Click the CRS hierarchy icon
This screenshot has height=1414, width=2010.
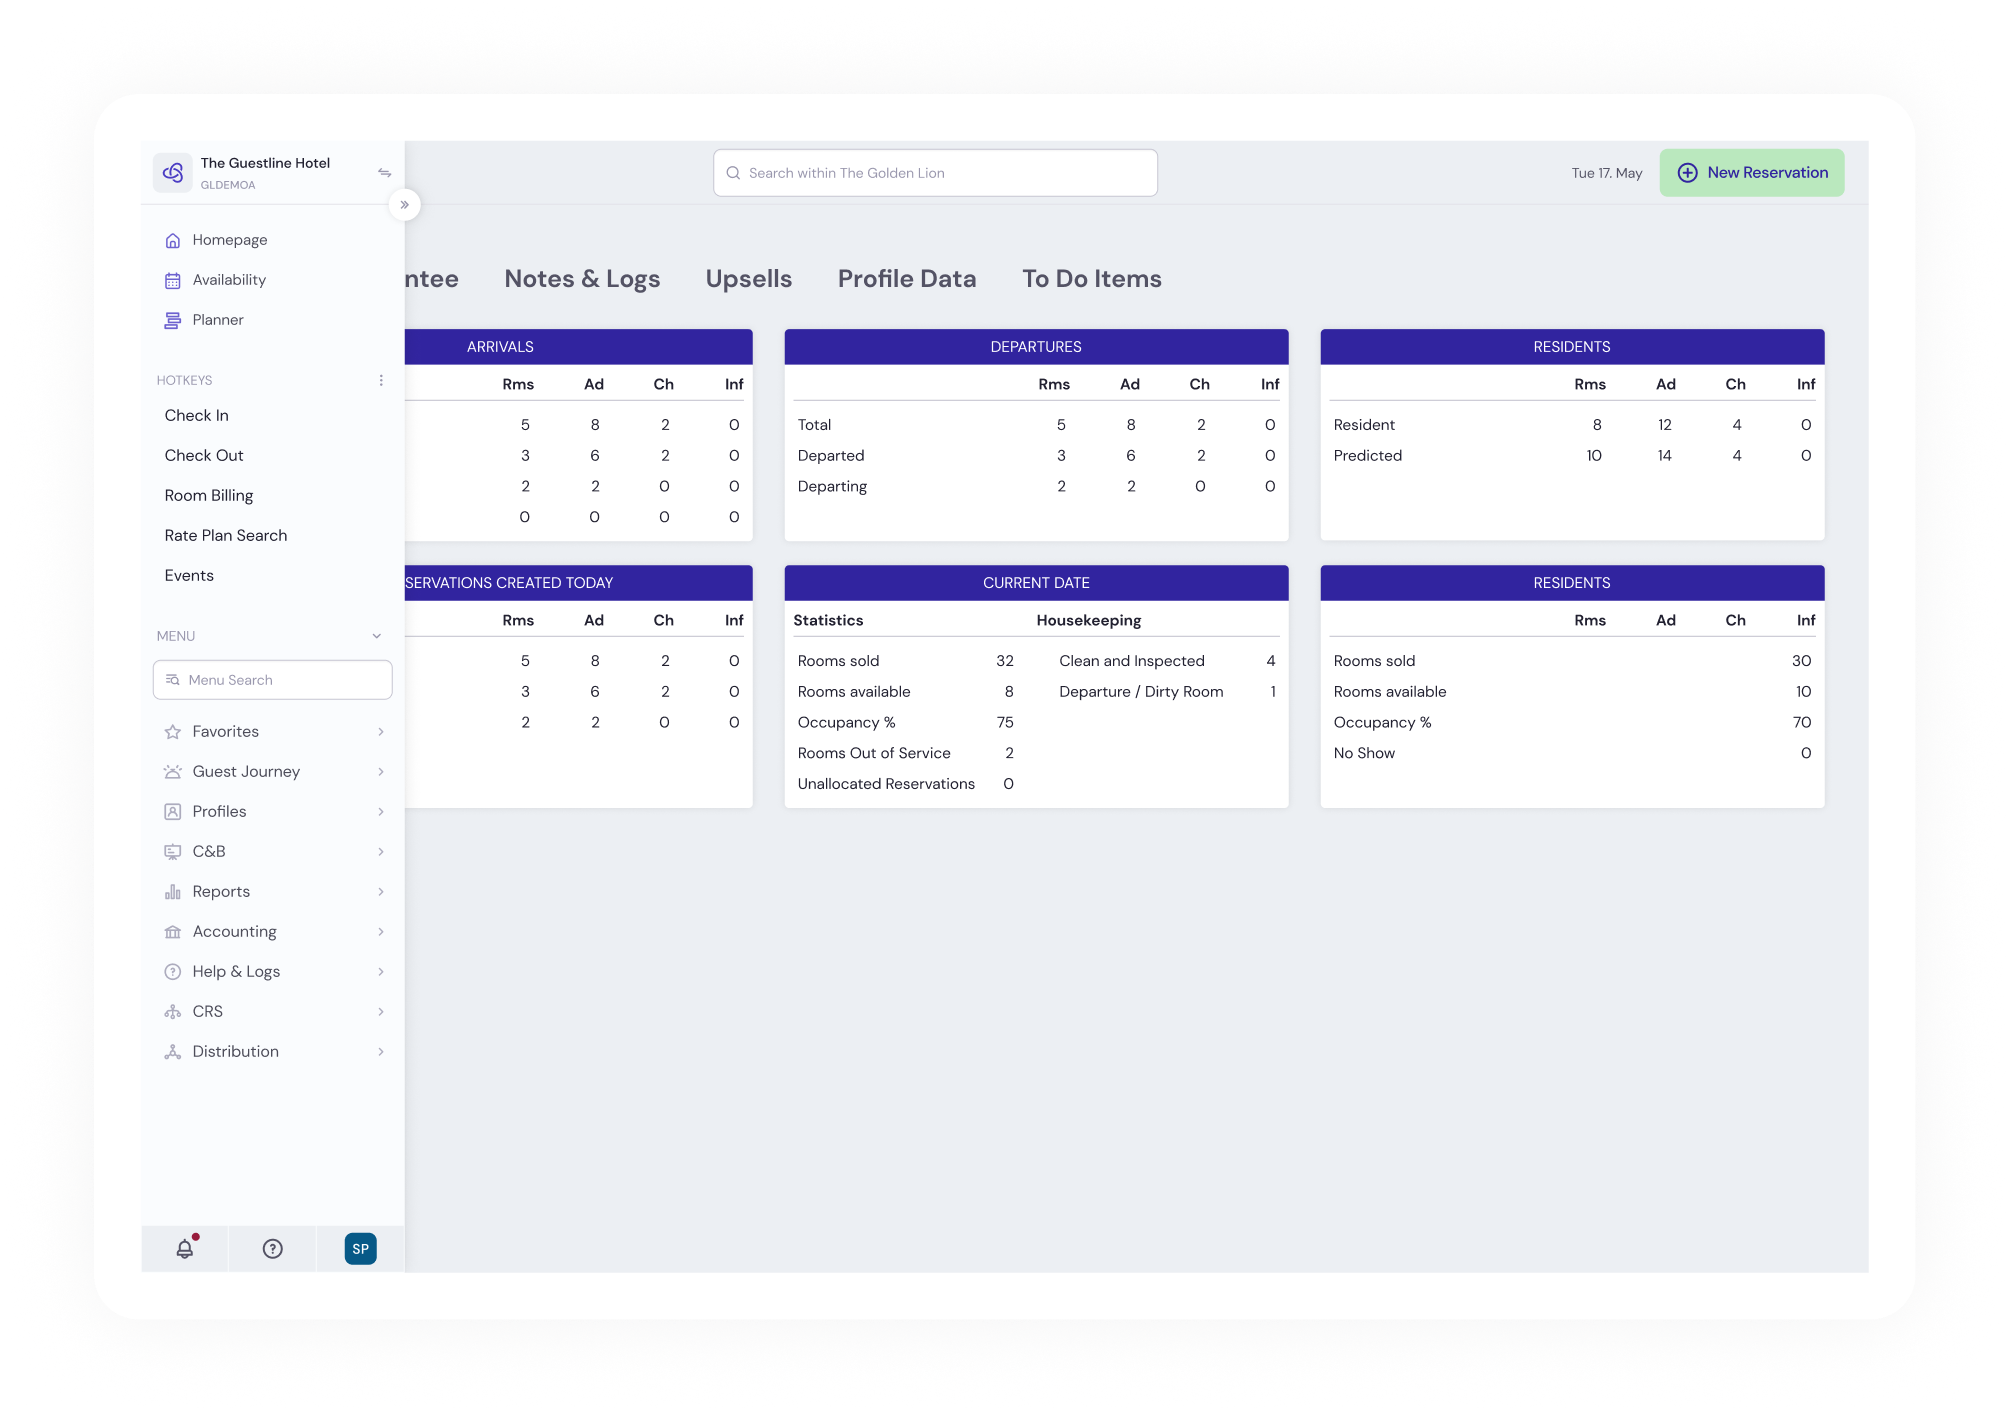[173, 1012]
